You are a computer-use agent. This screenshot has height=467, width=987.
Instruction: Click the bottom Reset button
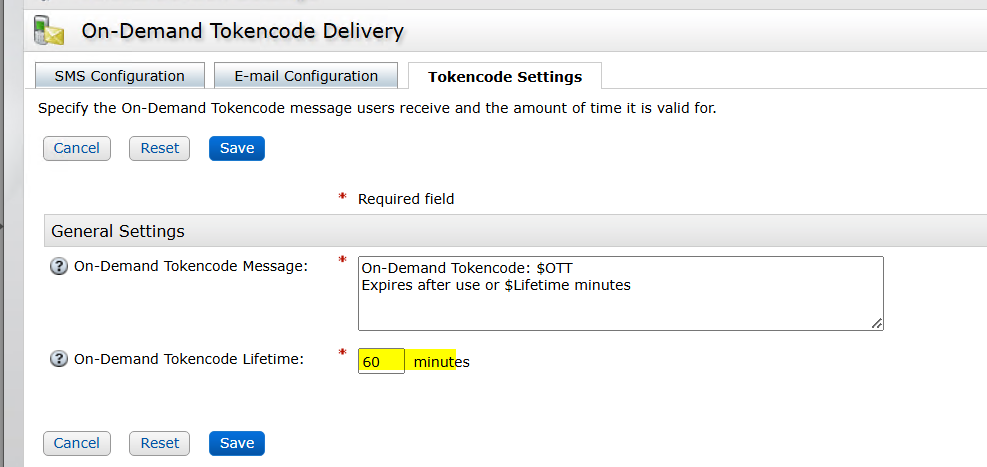tap(159, 443)
